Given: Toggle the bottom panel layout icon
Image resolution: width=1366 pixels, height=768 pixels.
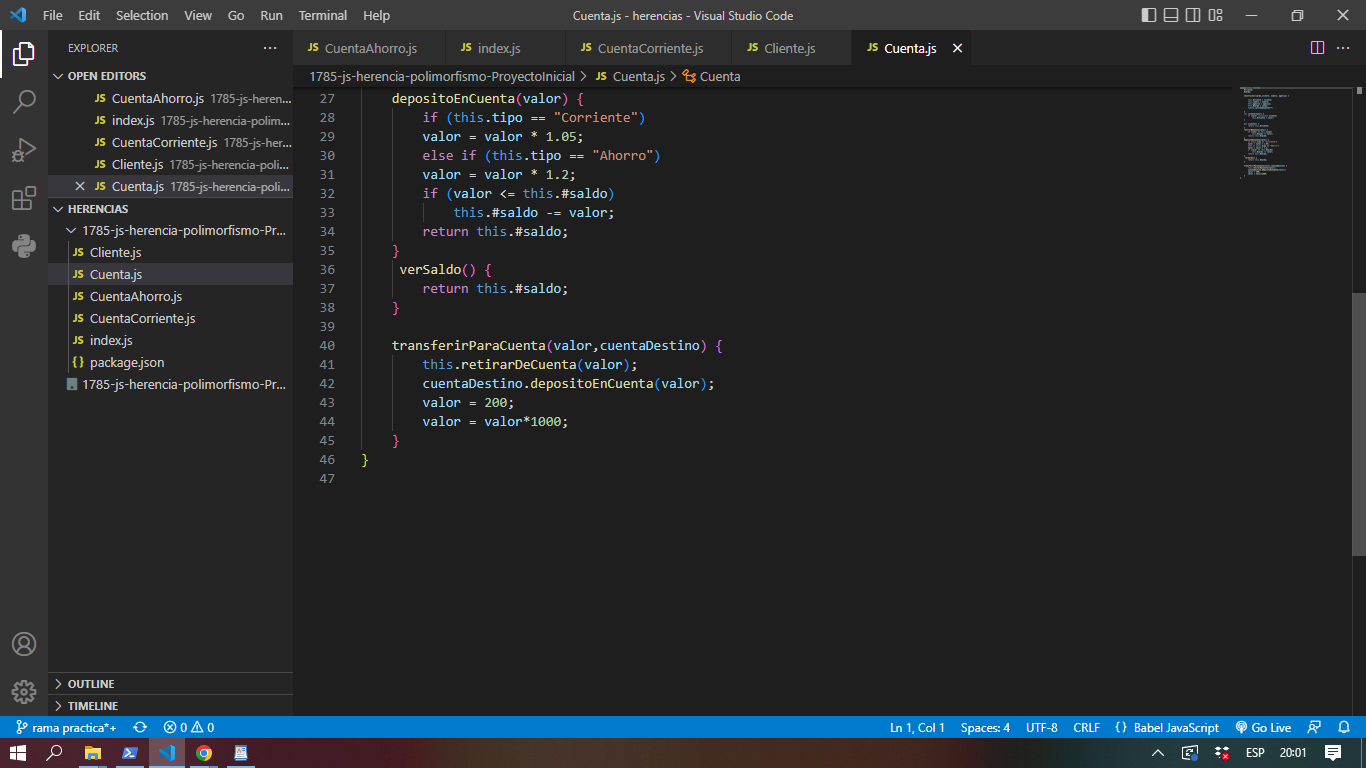Looking at the screenshot, I should (1171, 15).
